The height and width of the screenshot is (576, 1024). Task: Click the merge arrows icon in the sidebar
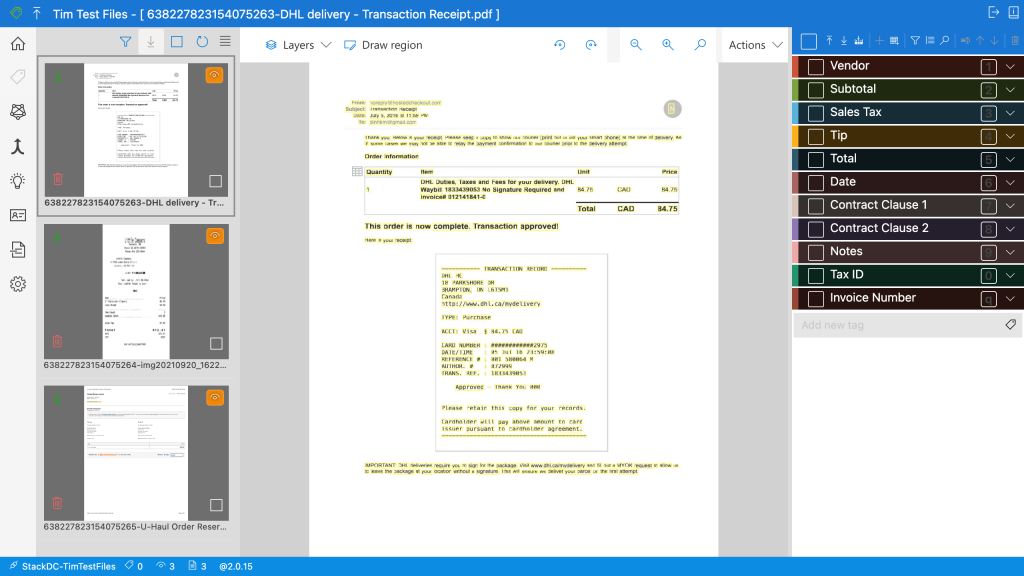(x=18, y=146)
